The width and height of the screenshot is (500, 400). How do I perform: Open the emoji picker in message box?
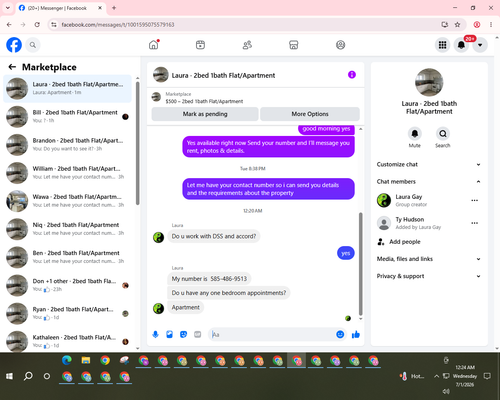coord(340,334)
